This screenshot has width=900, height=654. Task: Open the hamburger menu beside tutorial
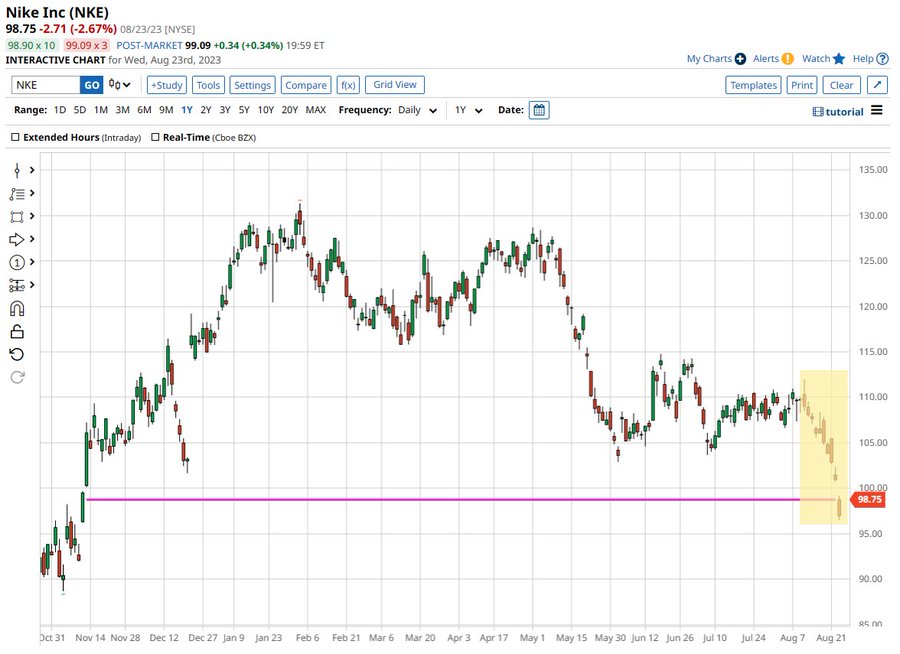tap(876, 110)
